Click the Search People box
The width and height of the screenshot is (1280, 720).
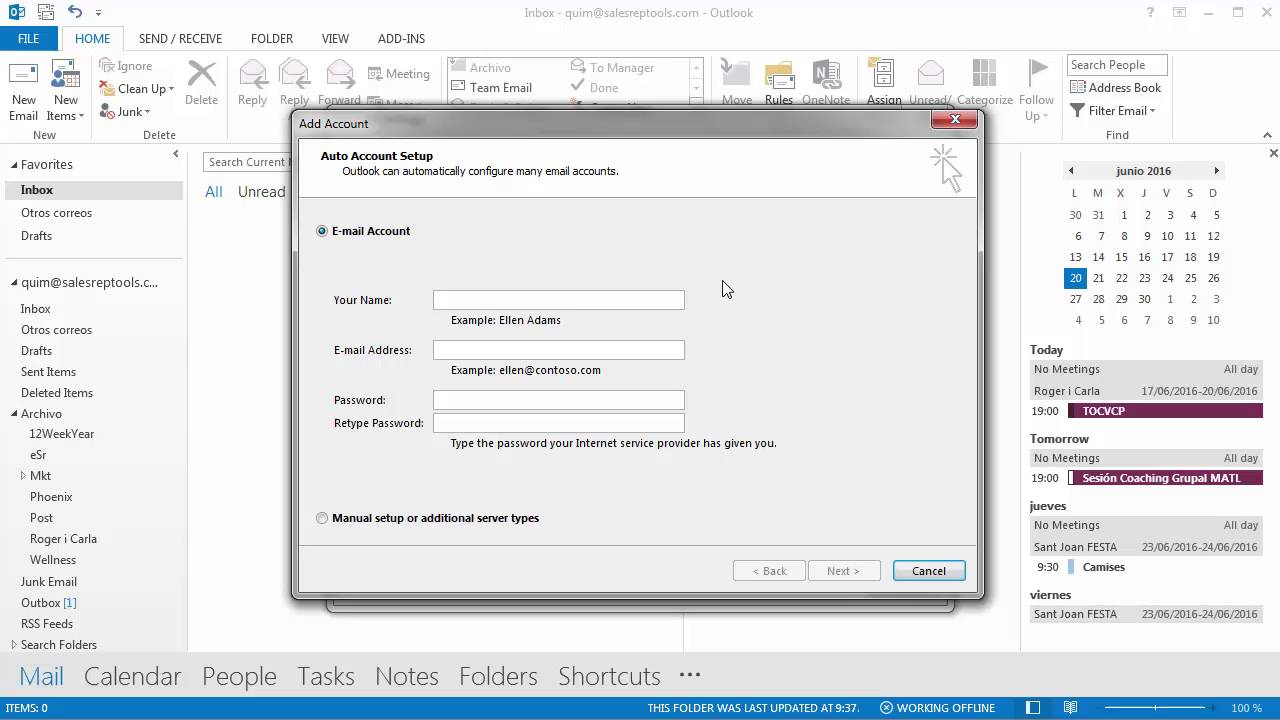coord(1117,65)
